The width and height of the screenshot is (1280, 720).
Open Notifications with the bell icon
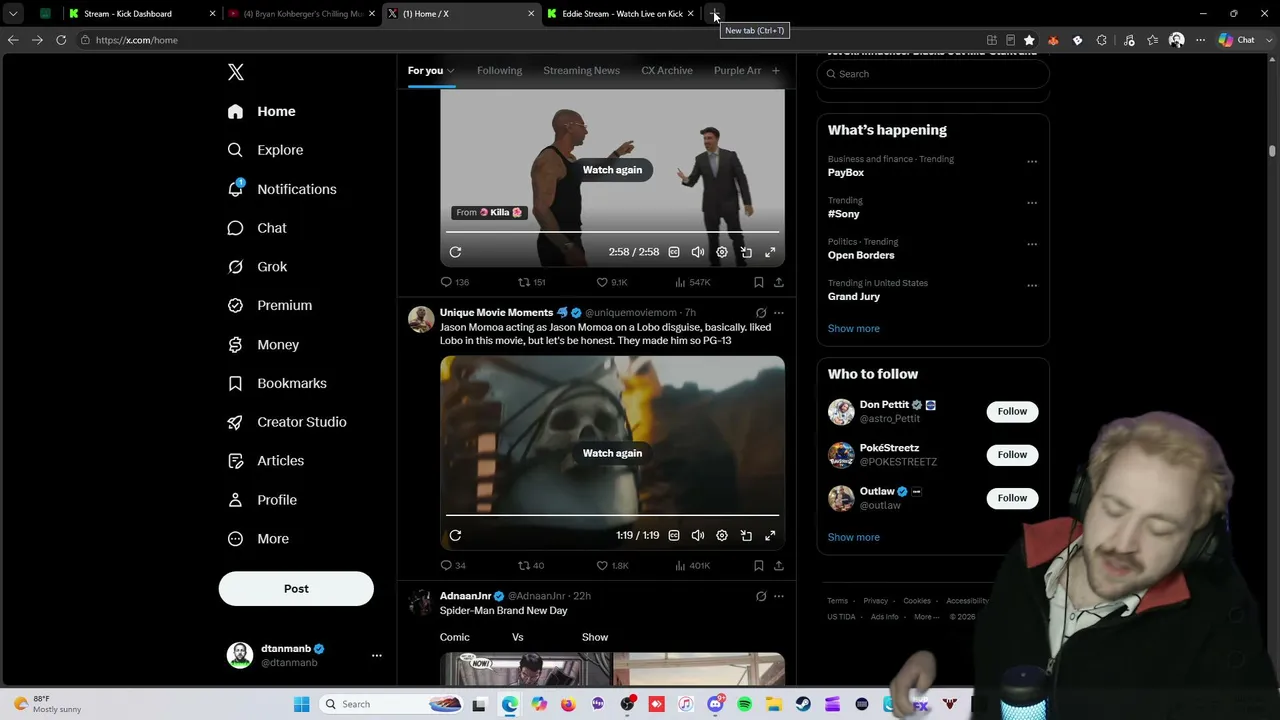click(235, 189)
